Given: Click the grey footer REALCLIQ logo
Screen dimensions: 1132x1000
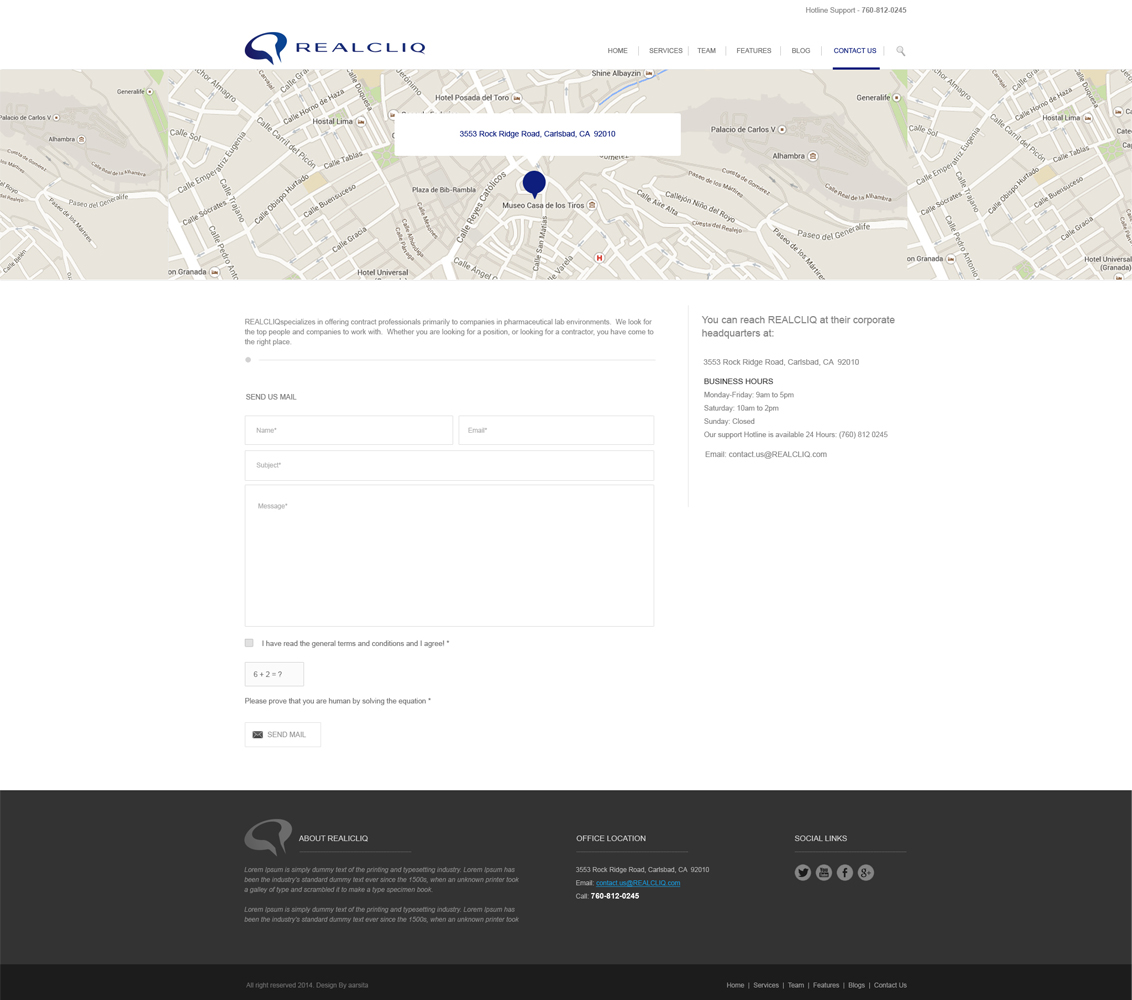Looking at the screenshot, I should point(268,837).
